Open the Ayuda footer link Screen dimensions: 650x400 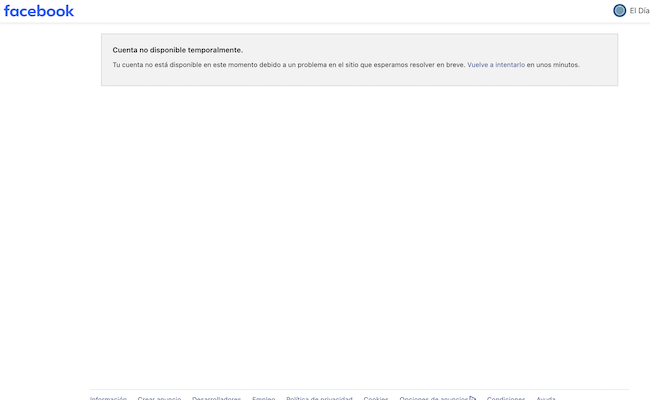point(546,398)
